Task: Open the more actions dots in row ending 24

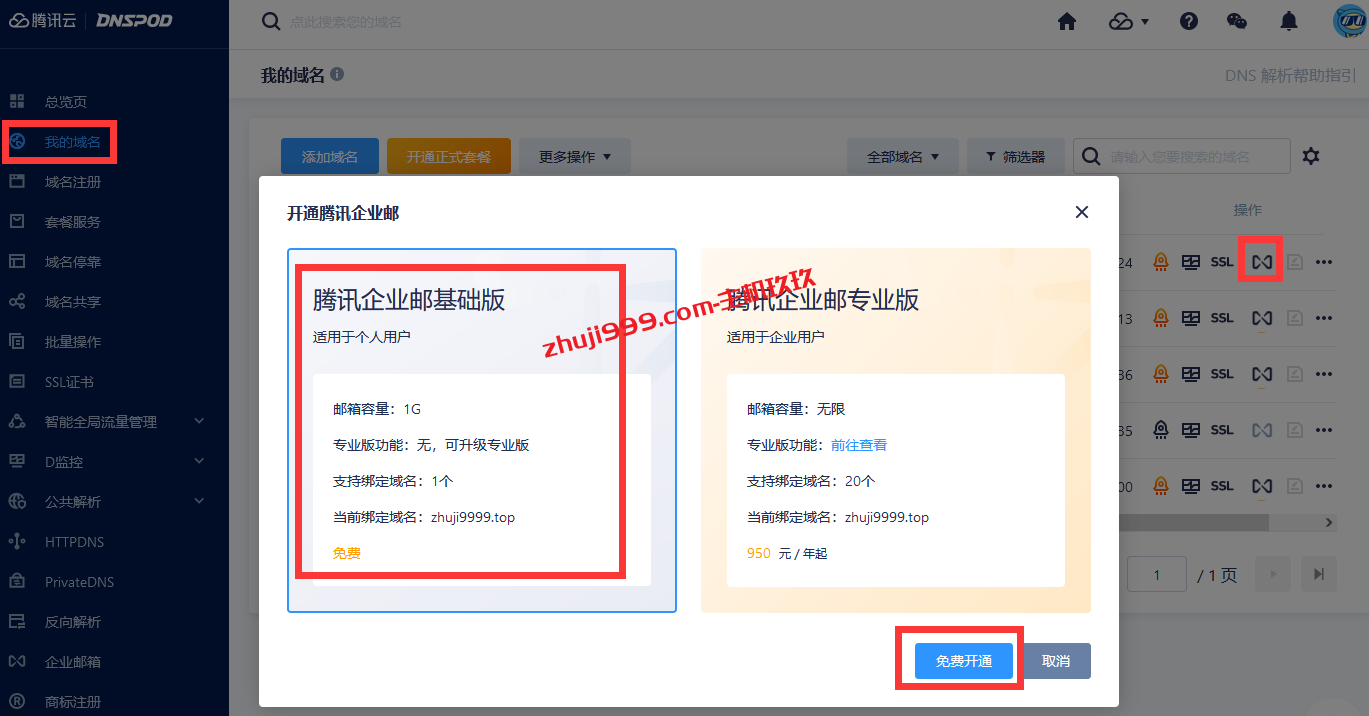Action: (x=1324, y=262)
